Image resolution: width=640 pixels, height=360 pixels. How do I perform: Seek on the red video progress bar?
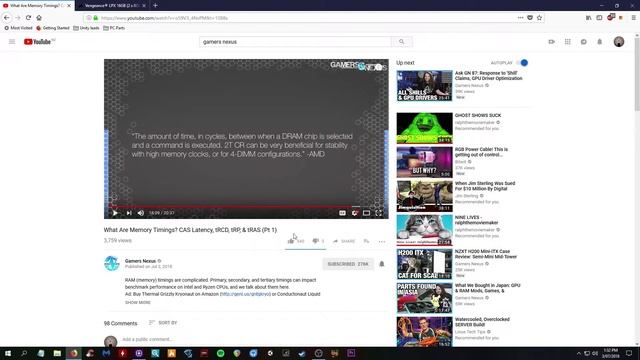(246, 206)
